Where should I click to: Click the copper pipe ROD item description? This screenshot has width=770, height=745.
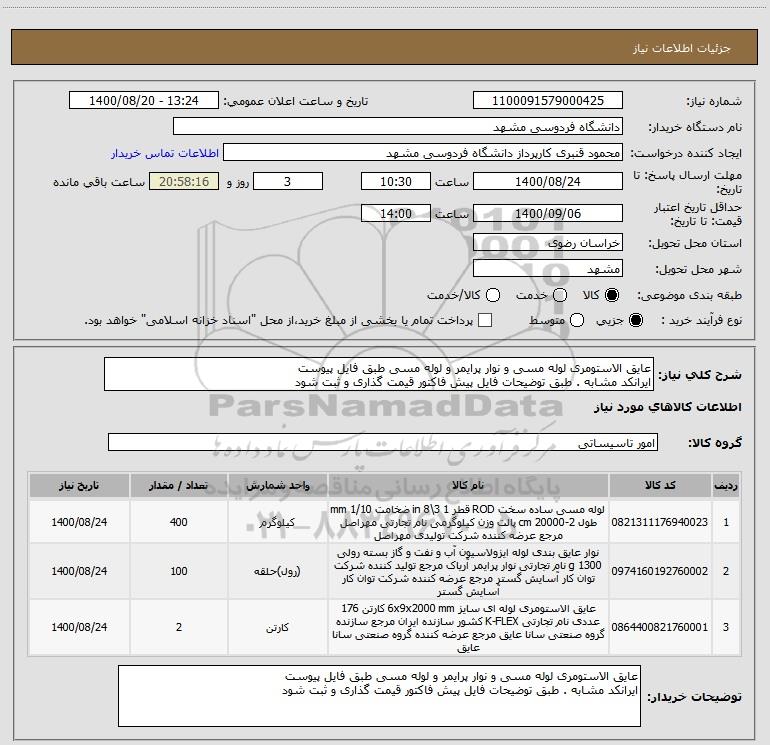pyautogui.click(x=468, y=522)
